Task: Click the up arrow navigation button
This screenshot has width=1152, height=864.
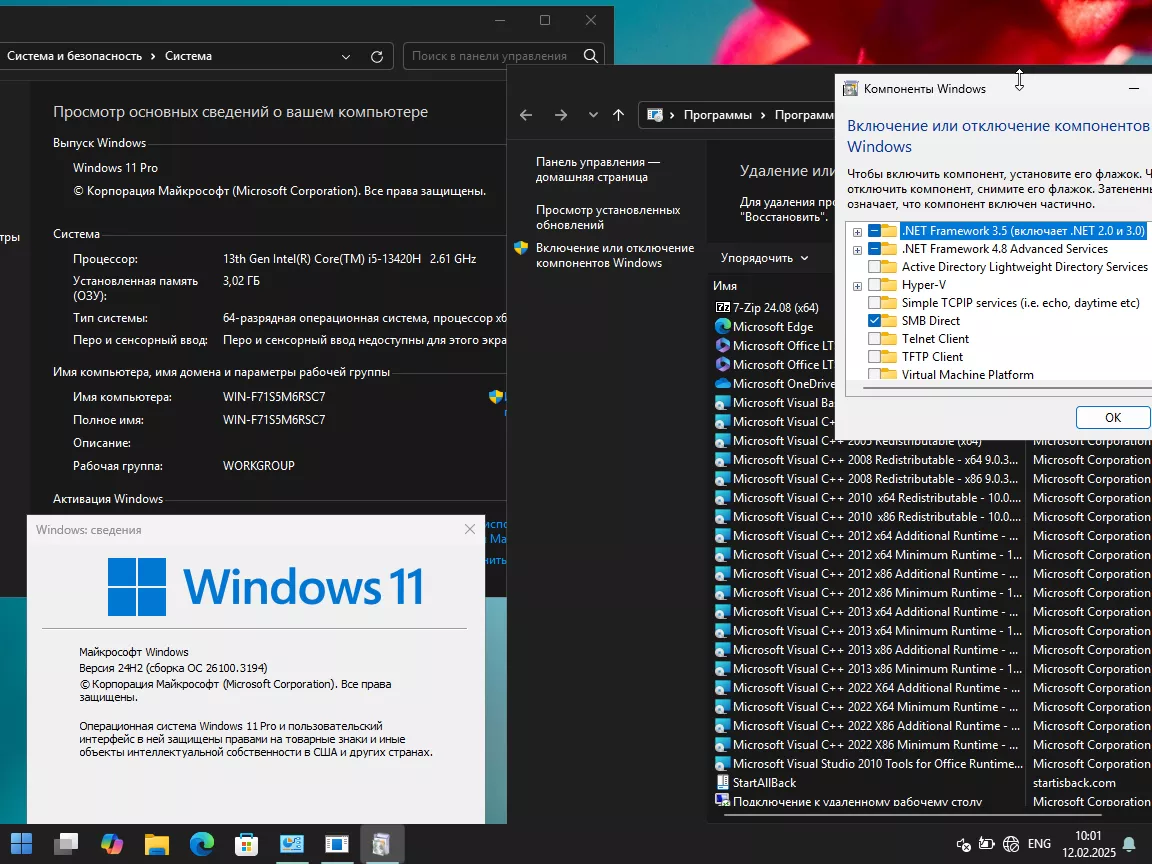Action: tap(618, 115)
